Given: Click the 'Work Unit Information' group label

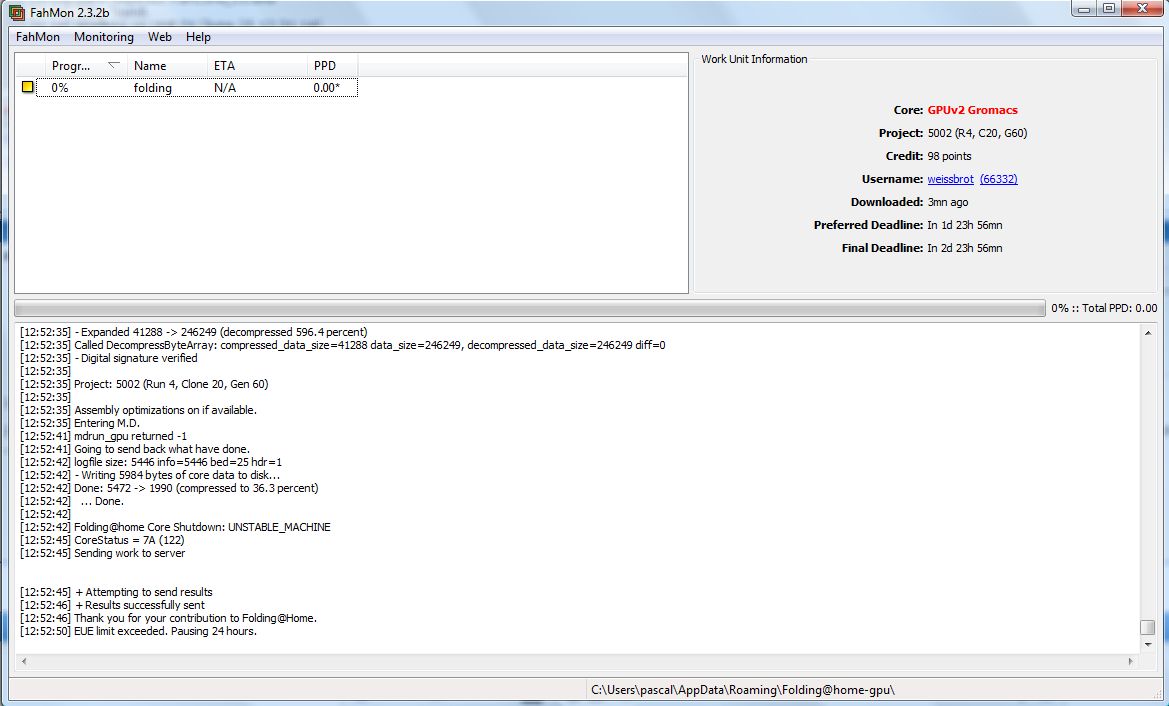Looking at the screenshot, I should 754,59.
